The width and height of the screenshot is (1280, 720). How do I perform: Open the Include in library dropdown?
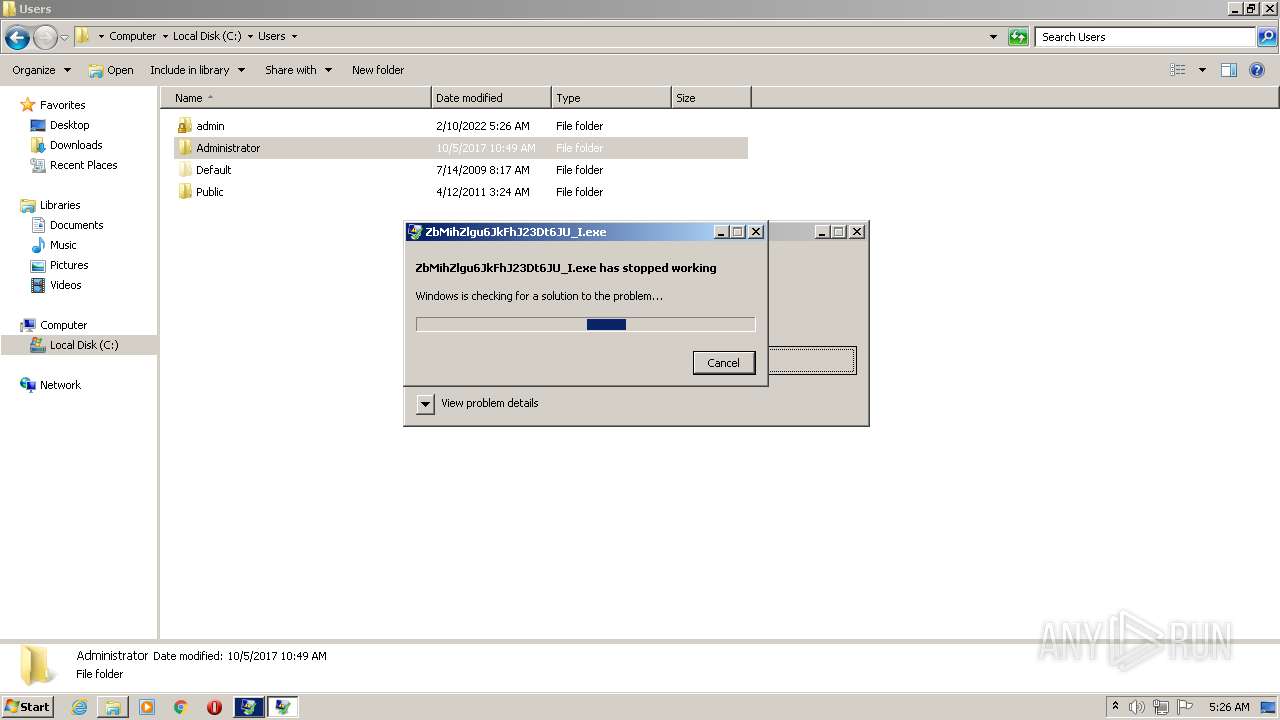197,70
